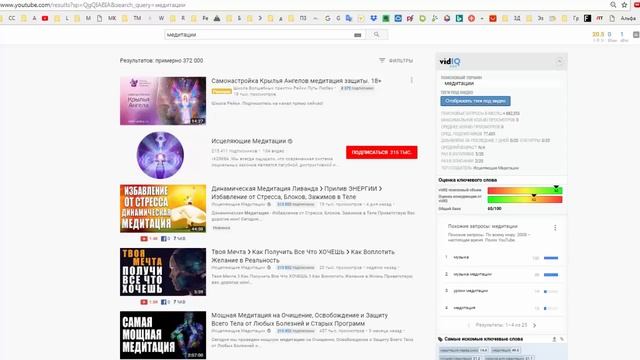Select similar query row 1 музыка

[502, 258]
